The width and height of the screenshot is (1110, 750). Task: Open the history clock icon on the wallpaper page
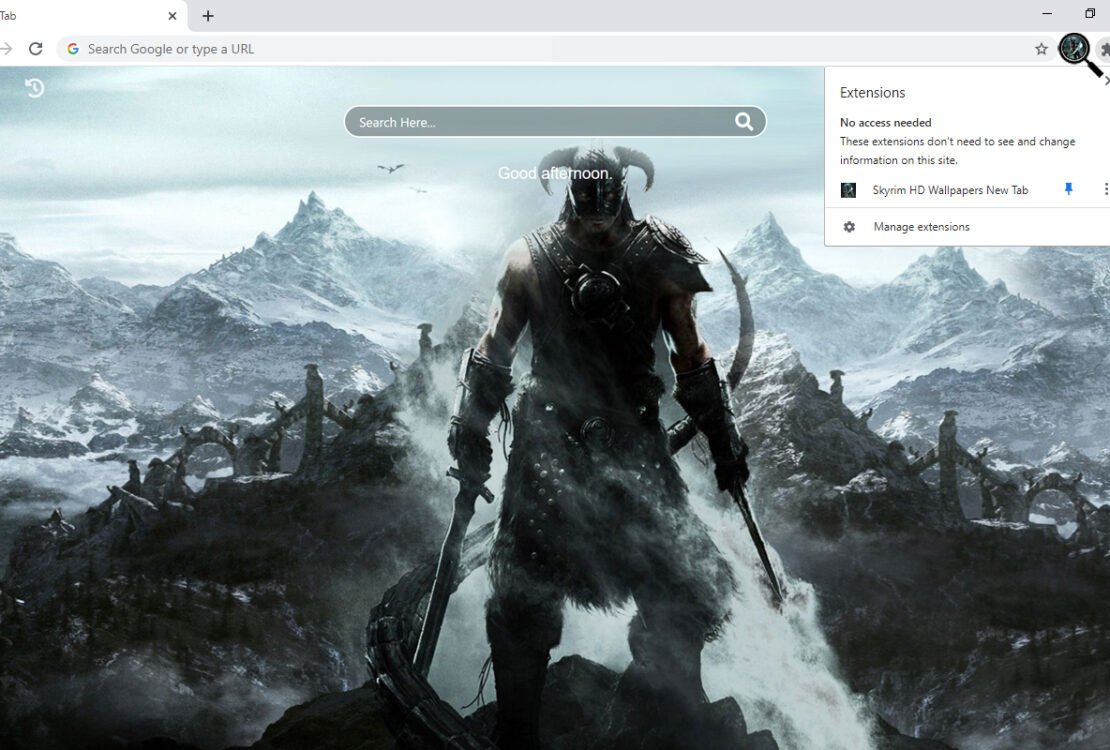35,88
